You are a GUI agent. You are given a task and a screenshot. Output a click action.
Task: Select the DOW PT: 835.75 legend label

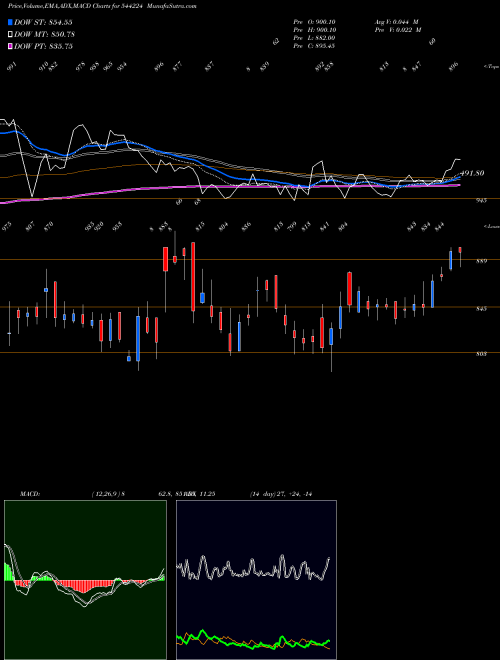pyautogui.click(x=43, y=46)
